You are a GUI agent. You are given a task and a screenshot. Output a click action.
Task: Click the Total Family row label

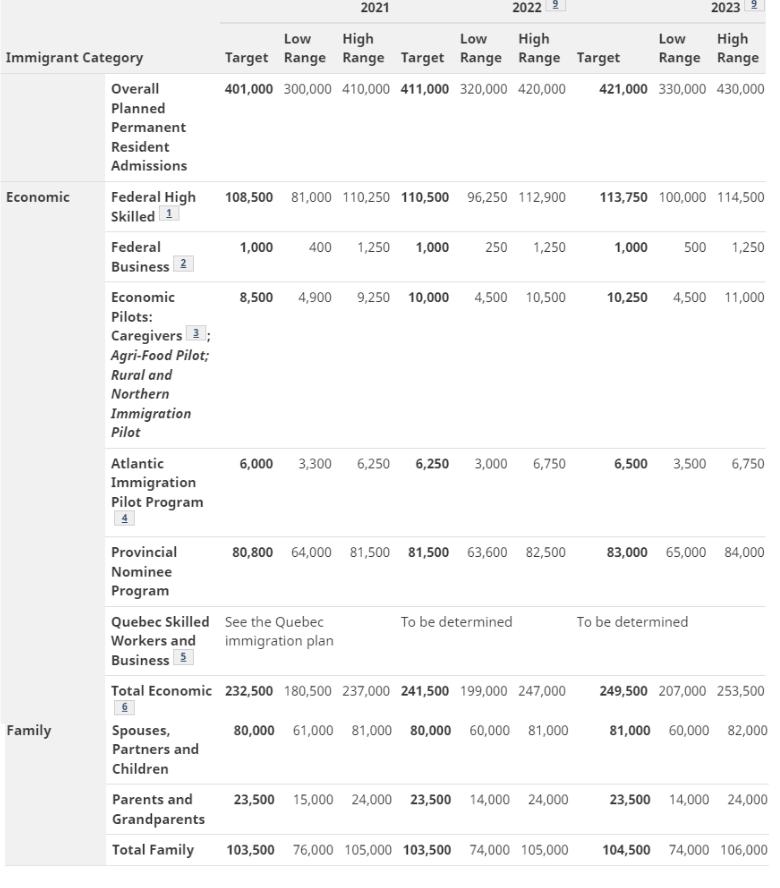[153, 850]
